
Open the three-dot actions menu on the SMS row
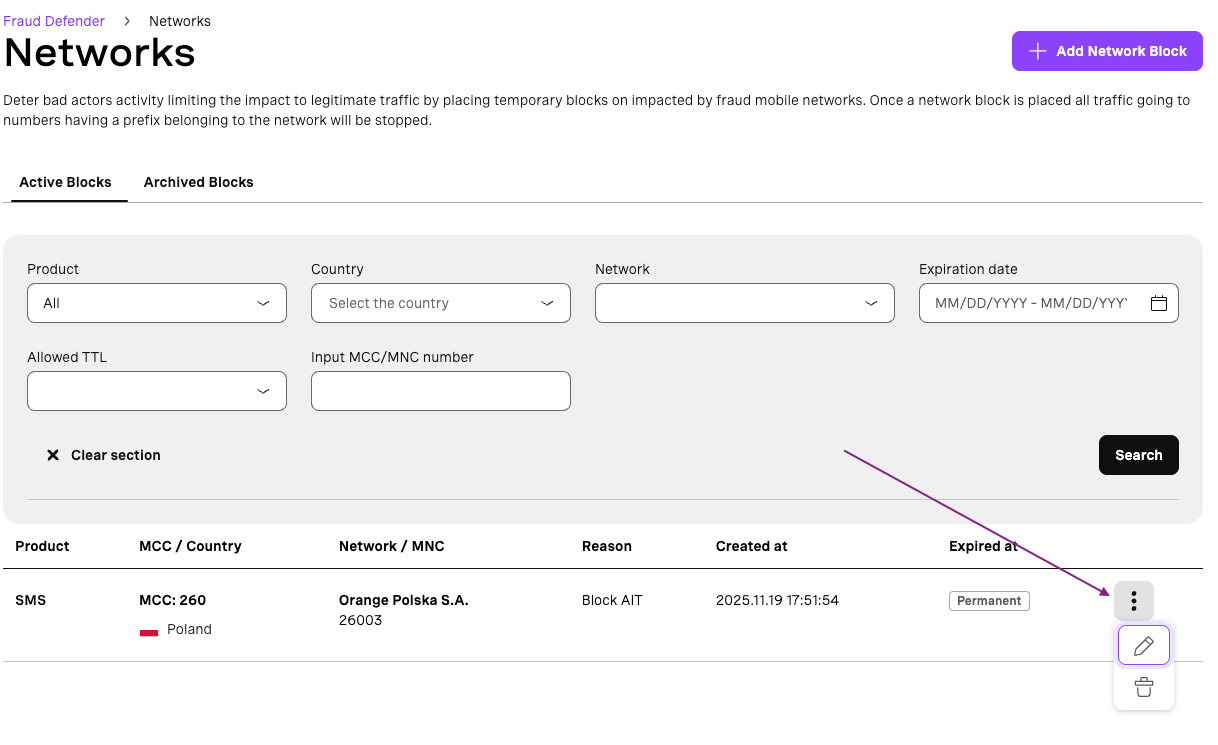point(1133,600)
